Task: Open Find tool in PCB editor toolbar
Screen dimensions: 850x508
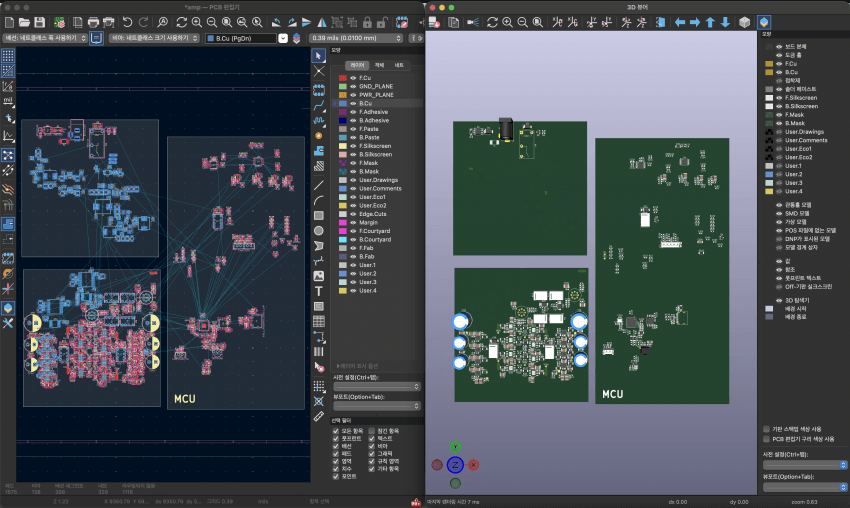Action: [163, 22]
